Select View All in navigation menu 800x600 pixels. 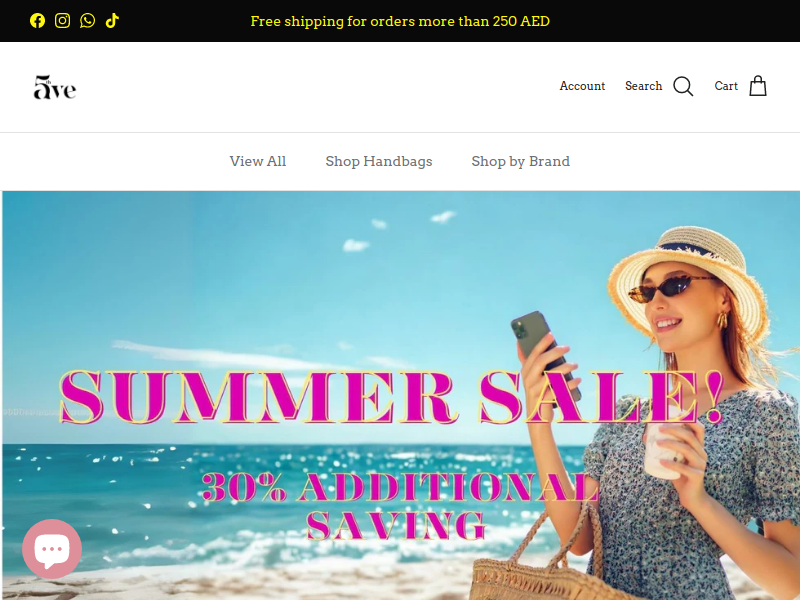pos(258,161)
